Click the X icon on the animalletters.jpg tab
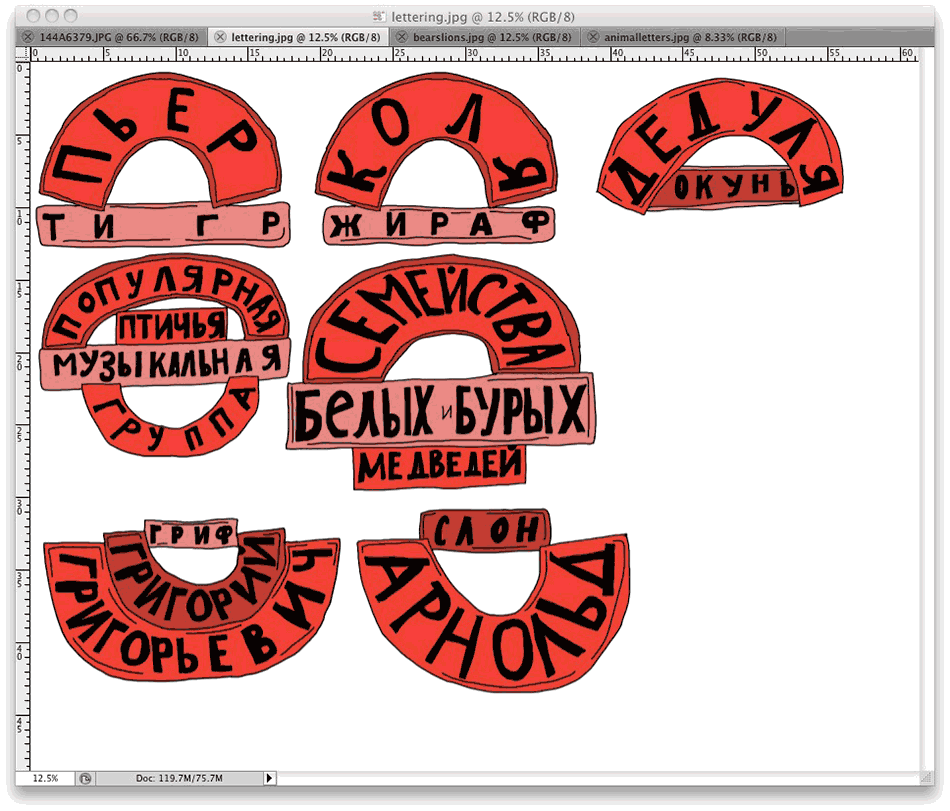This screenshot has width=950, height=811. (x=593, y=37)
